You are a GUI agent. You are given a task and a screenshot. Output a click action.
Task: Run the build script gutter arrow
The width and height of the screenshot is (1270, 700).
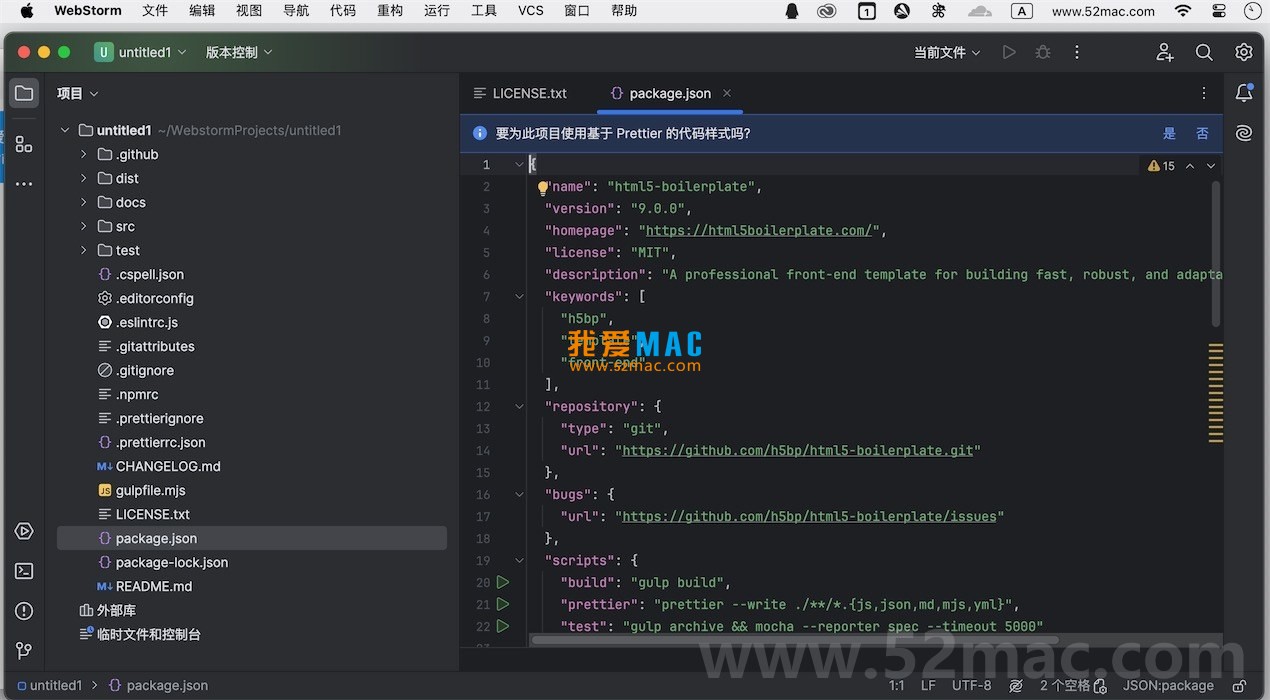pos(503,582)
